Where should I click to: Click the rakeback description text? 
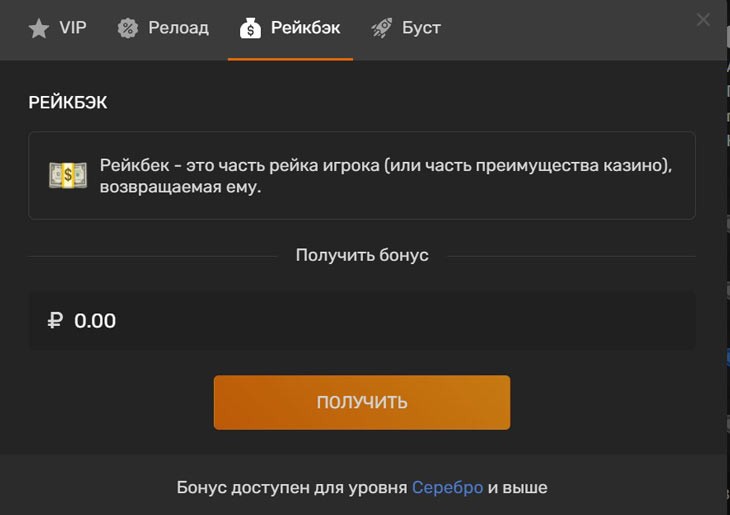coord(385,176)
